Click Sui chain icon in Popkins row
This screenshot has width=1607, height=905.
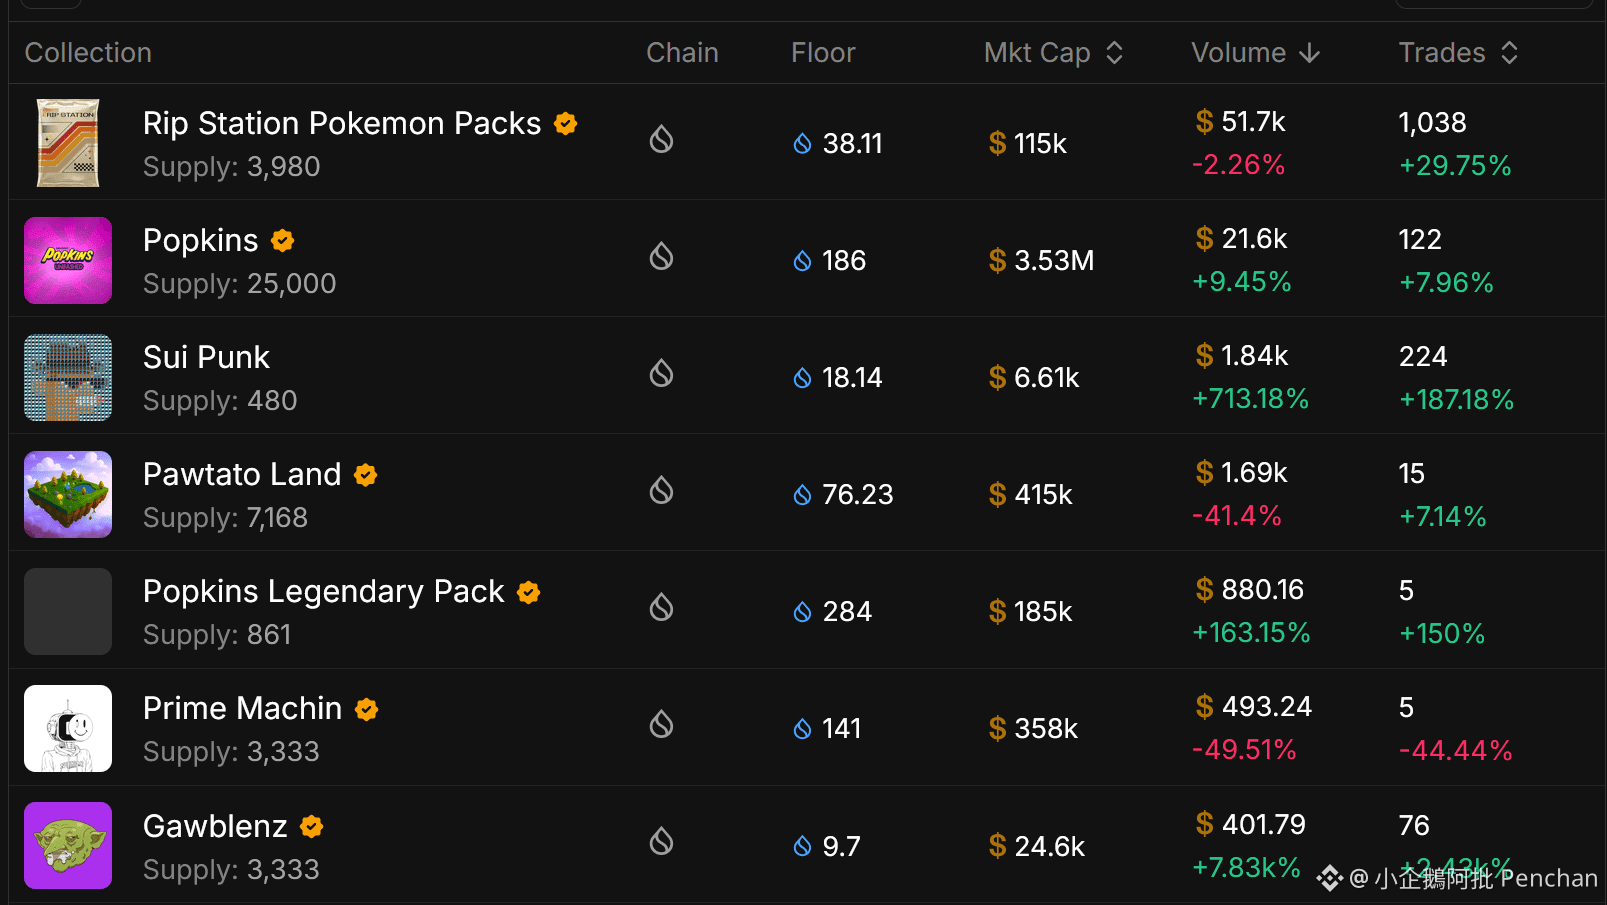point(661,256)
